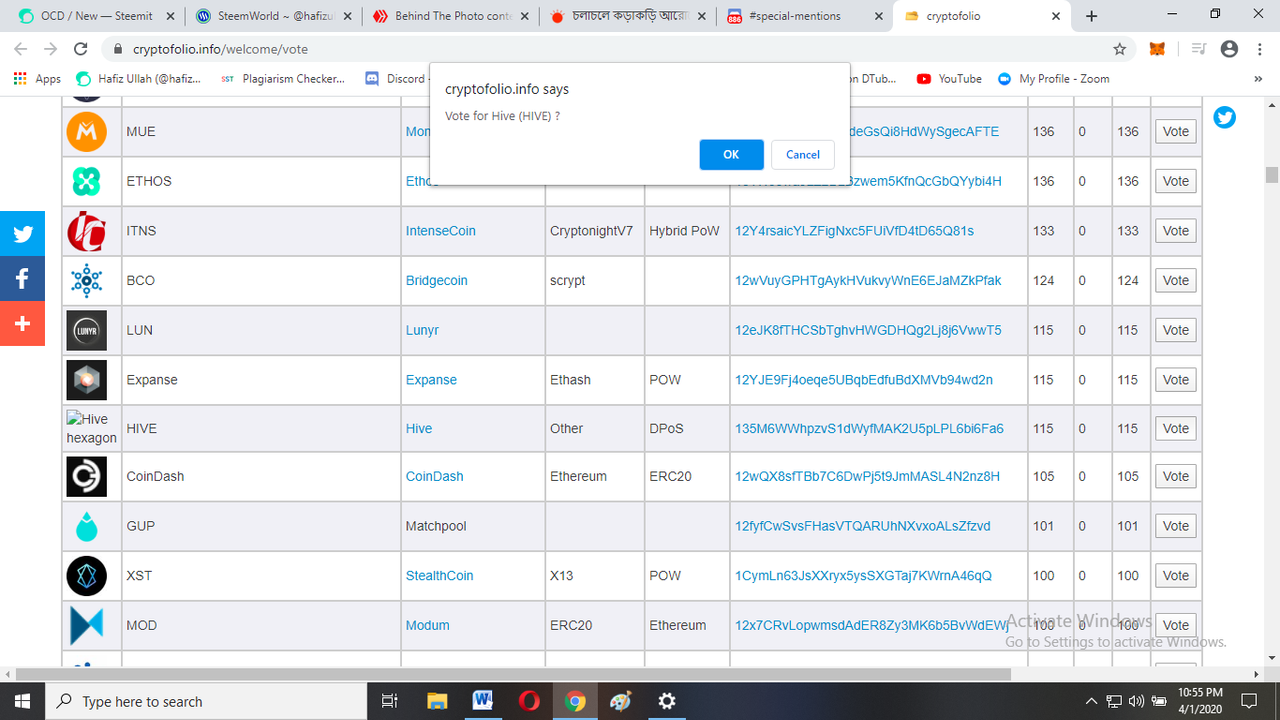
Task: Click the LUN Lunyr logo
Action: (x=87, y=330)
